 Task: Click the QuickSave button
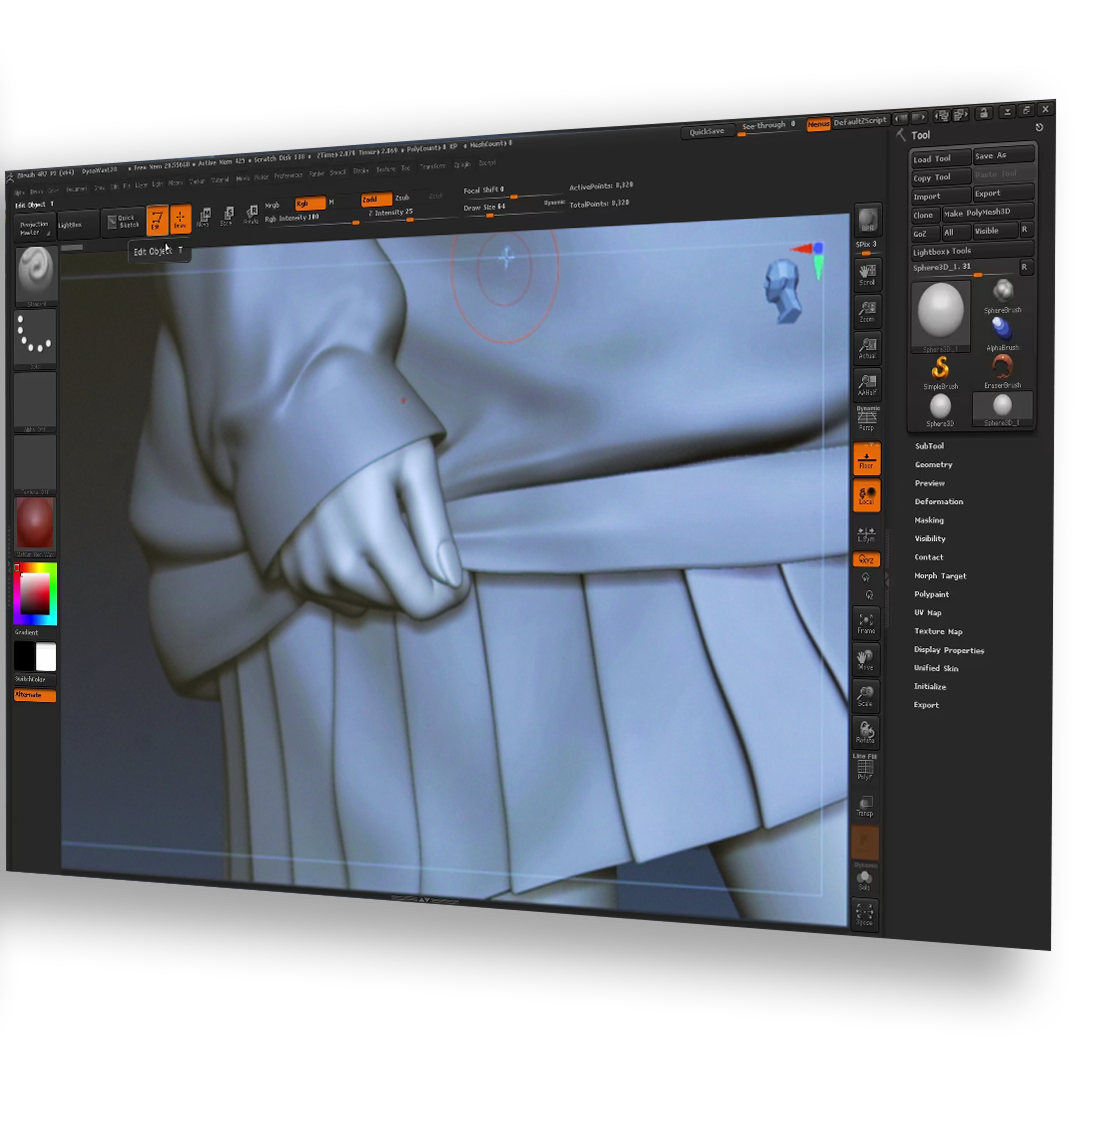coord(707,131)
